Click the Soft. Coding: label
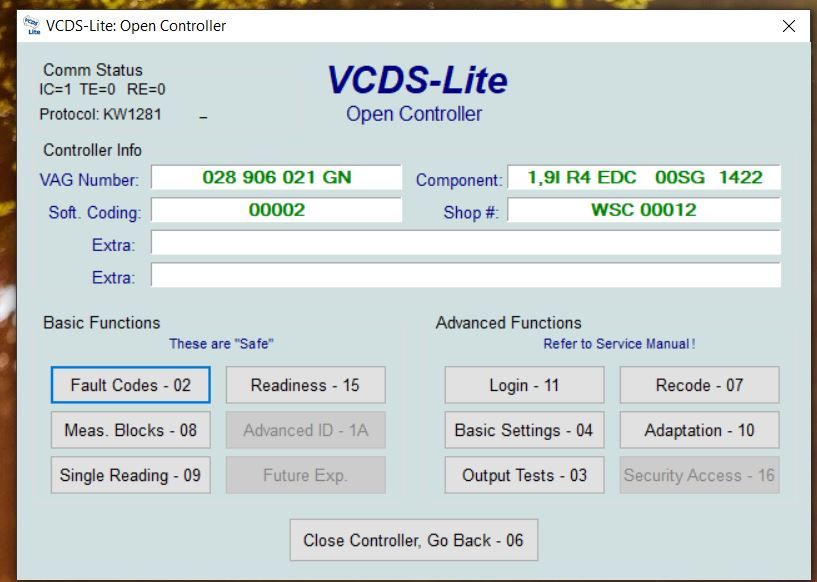817x582 pixels. click(x=95, y=213)
